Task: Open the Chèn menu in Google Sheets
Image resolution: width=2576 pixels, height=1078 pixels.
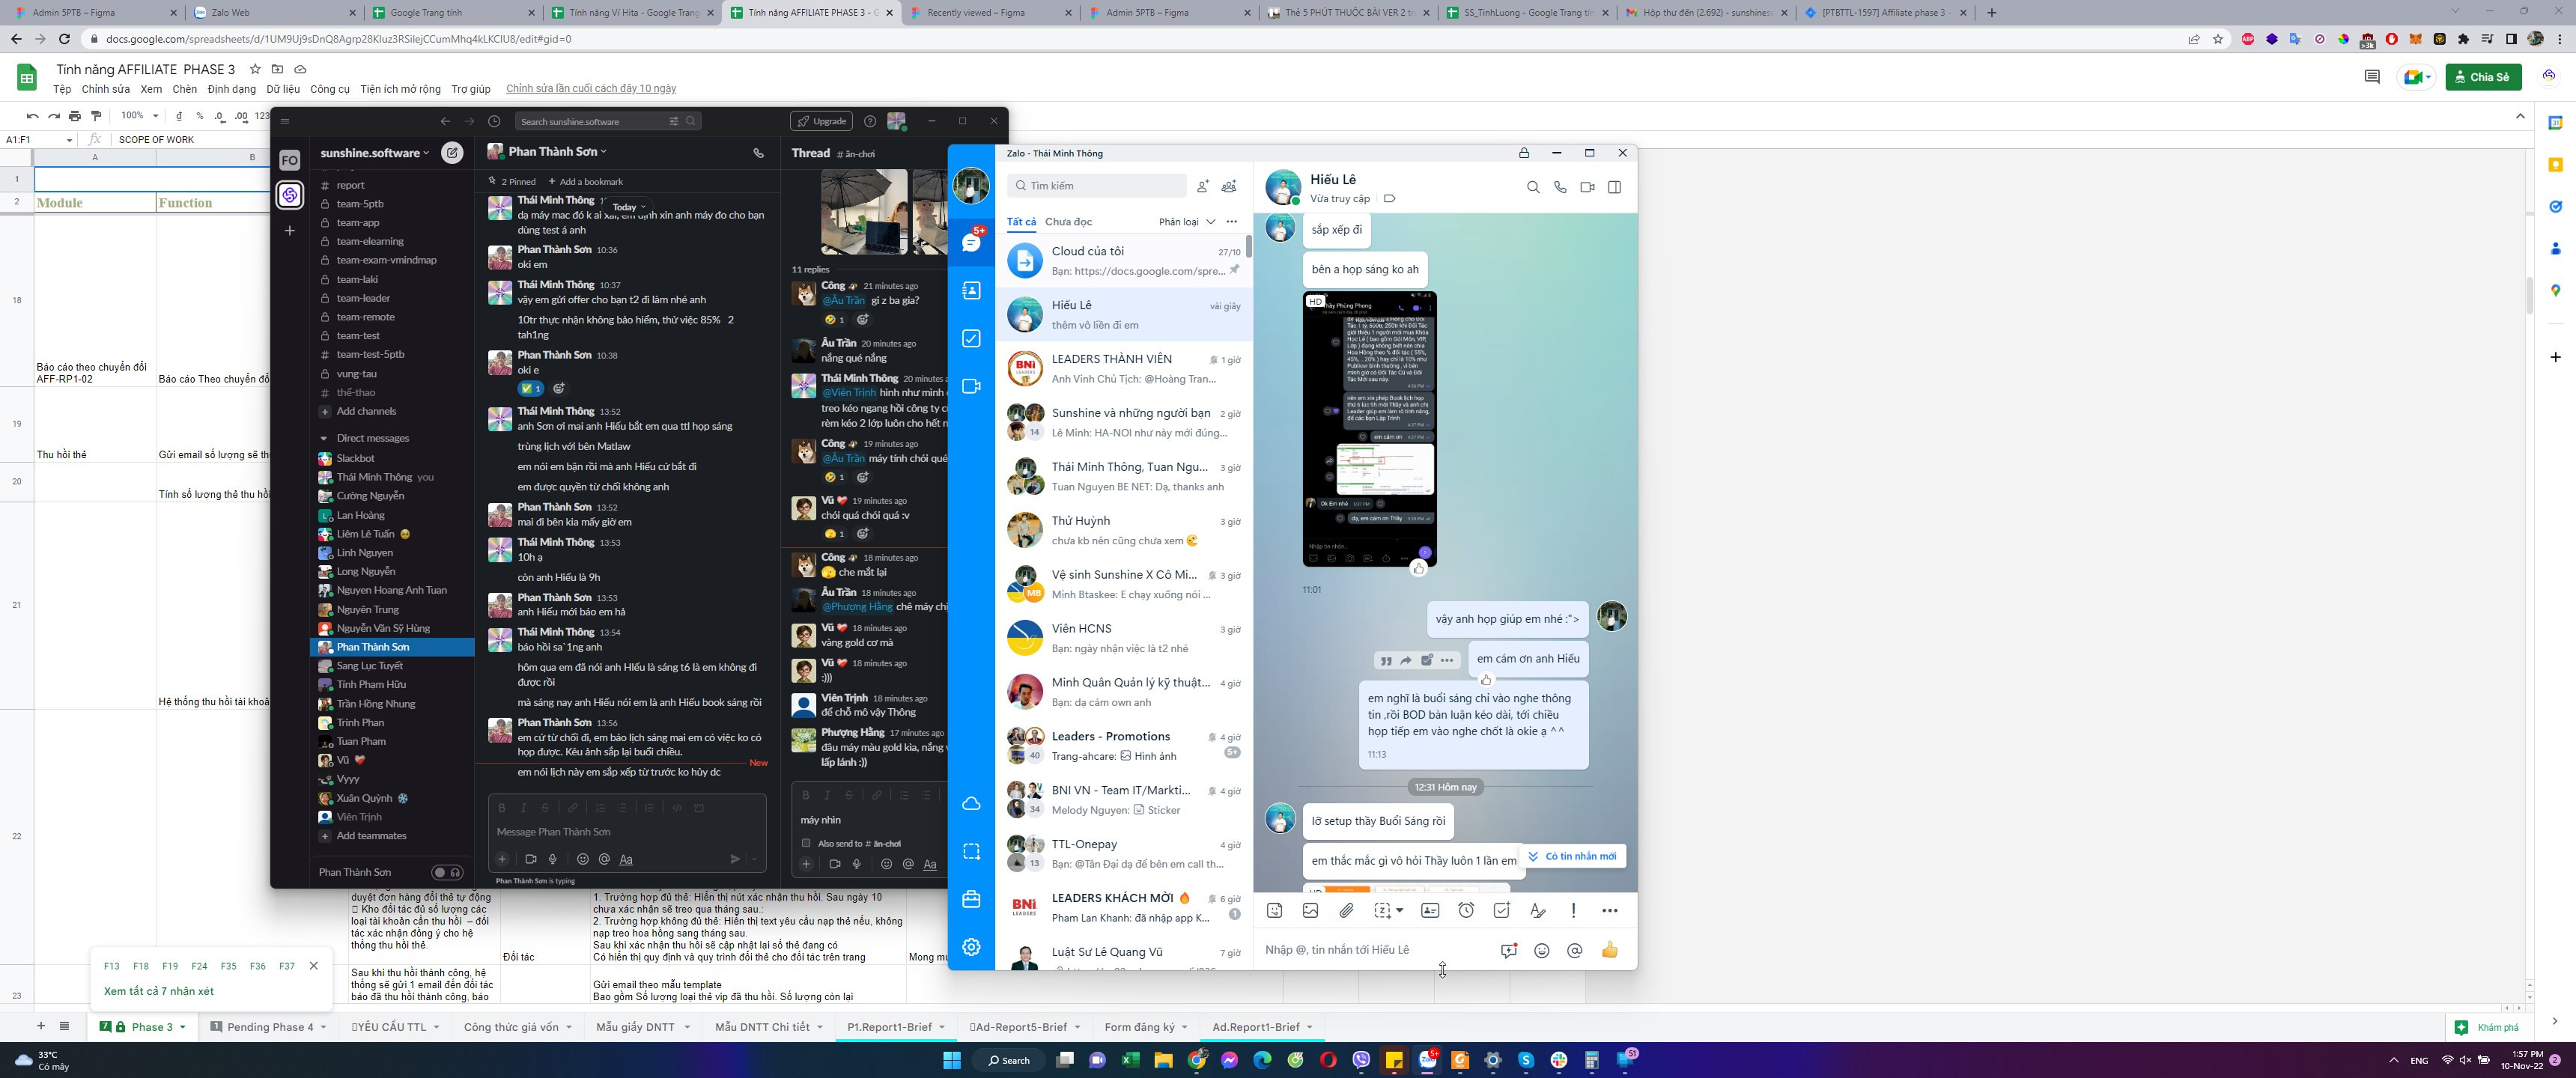Action: [x=185, y=89]
